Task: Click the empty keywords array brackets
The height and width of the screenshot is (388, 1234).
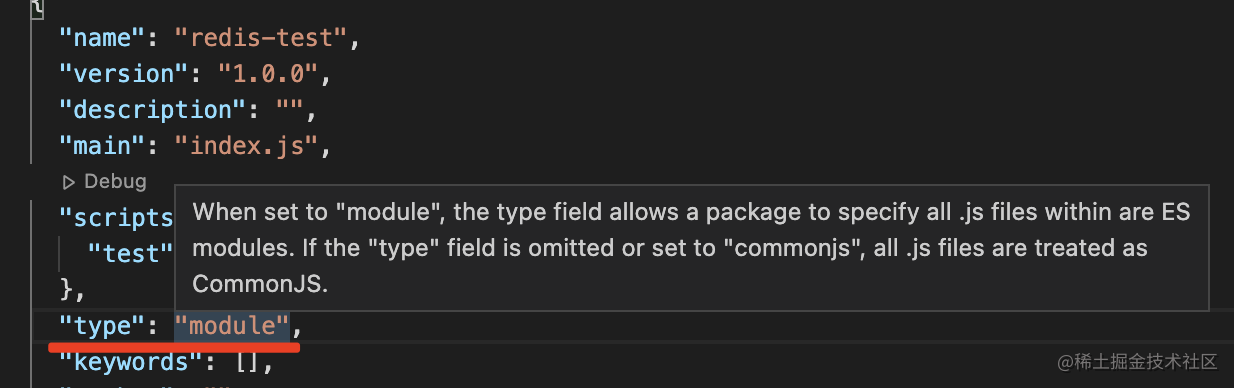Action: click(x=248, y=361)
